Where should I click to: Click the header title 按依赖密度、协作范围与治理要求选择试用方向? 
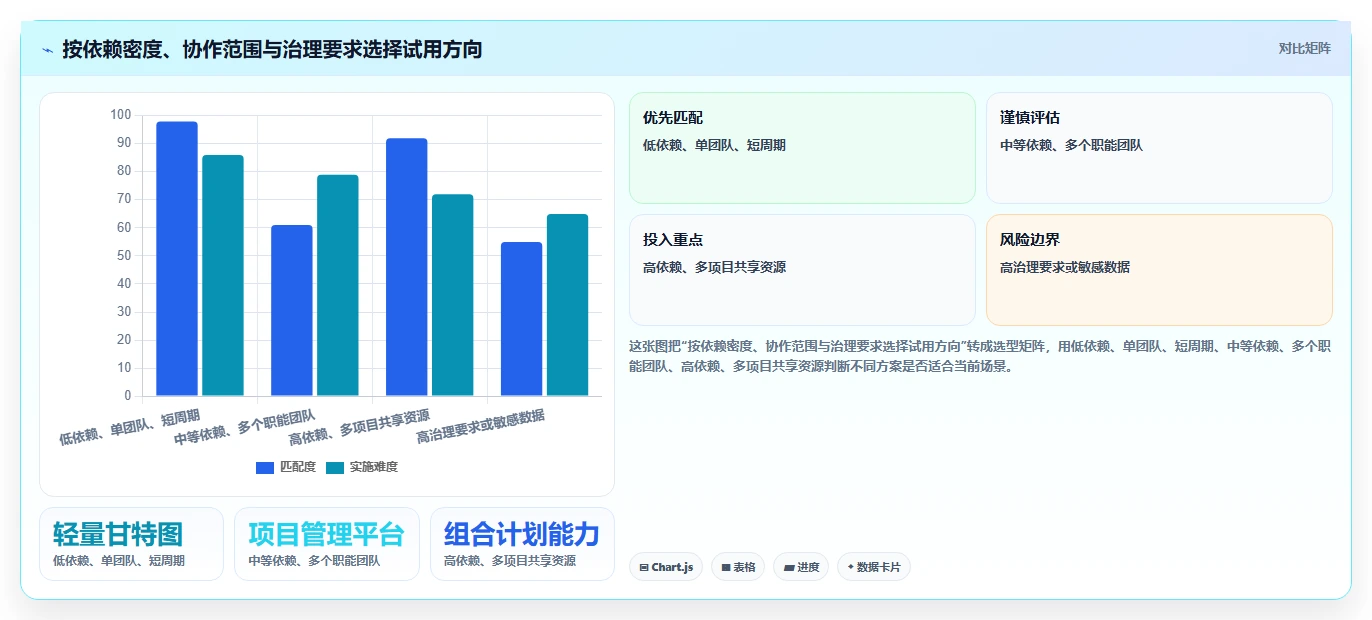click(x=272, y=49)
